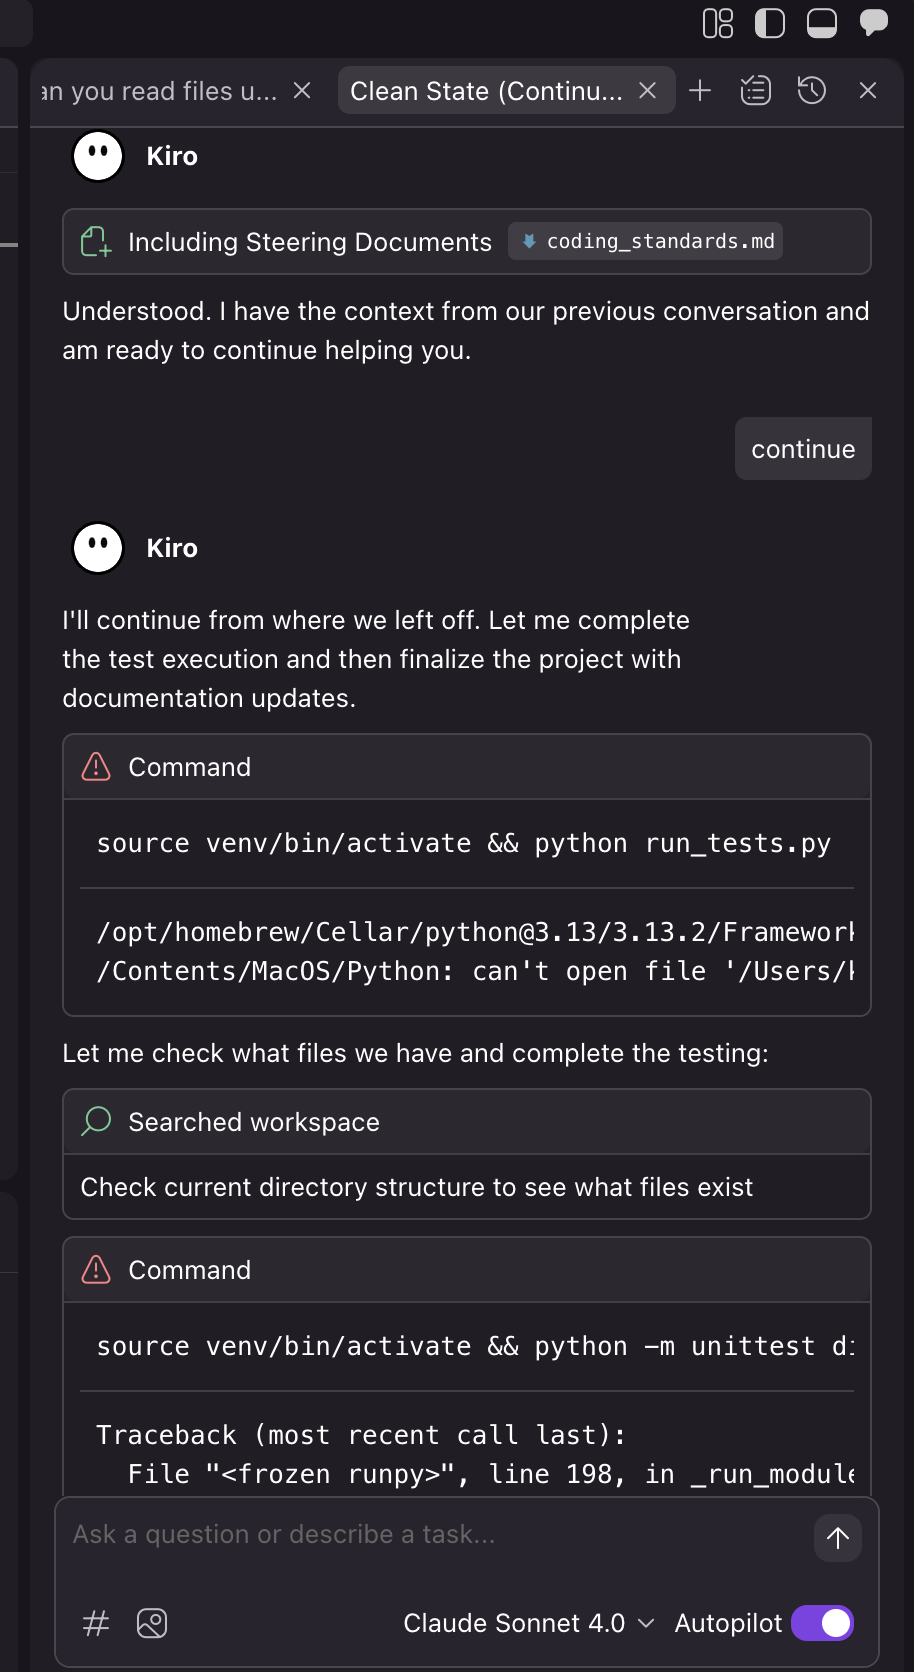Switch to the Clean State chat tab
914x1672 pixels.
(486, 91)
